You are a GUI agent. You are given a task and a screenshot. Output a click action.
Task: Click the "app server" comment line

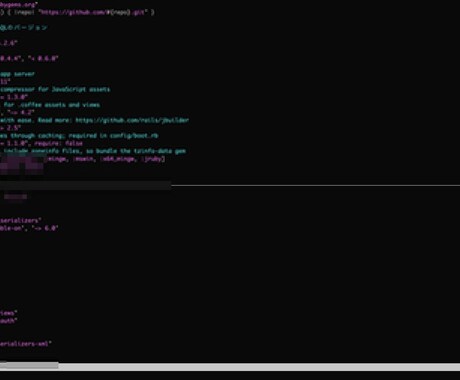coord(17,74)
